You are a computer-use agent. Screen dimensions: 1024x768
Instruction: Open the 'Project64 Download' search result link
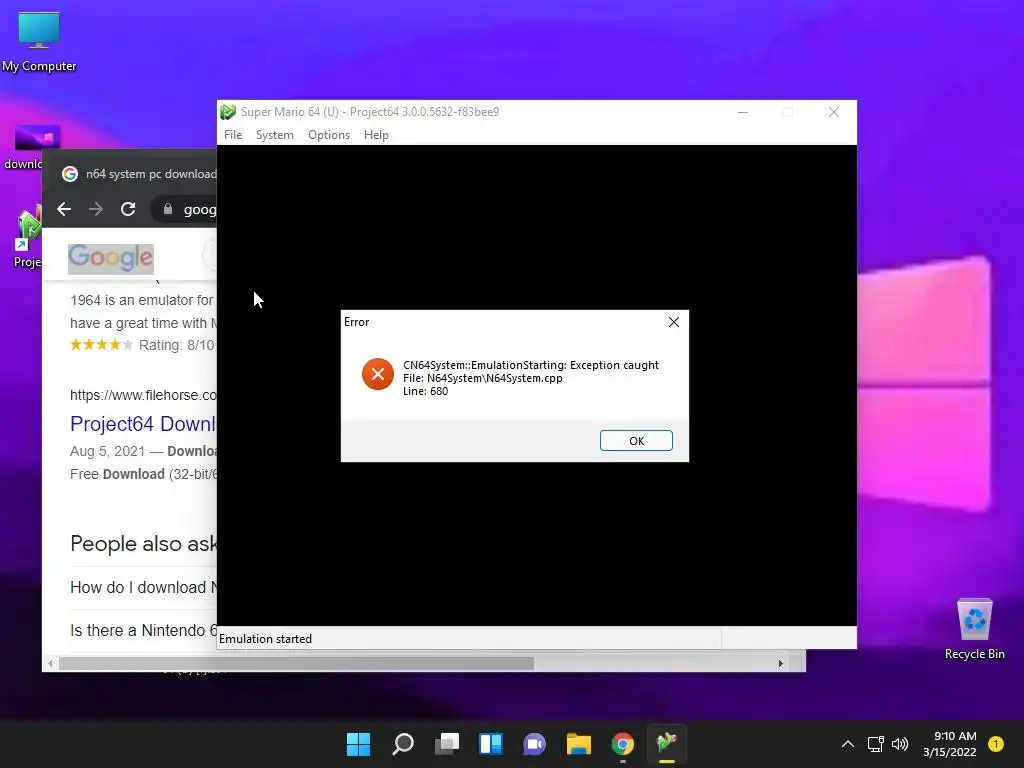[143, 424]
